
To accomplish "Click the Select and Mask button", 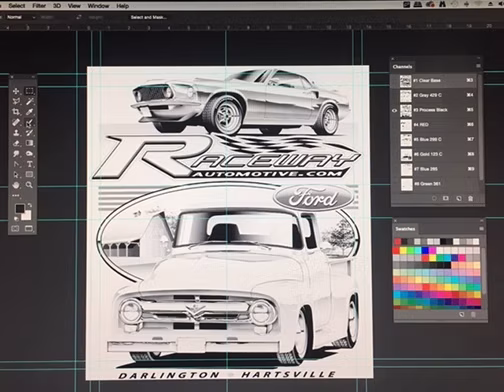I will pos(149,17).
